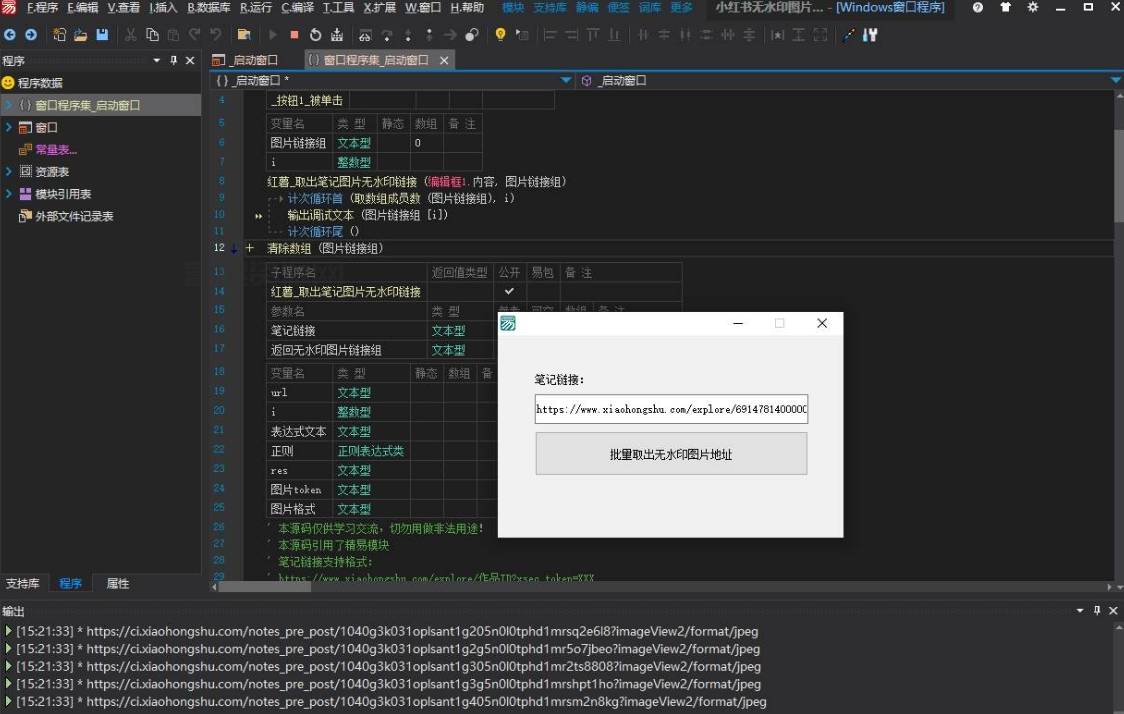Toggle the 公开 checkmark for 红薯_取出笔记图片无水印链接

(509, 291)
